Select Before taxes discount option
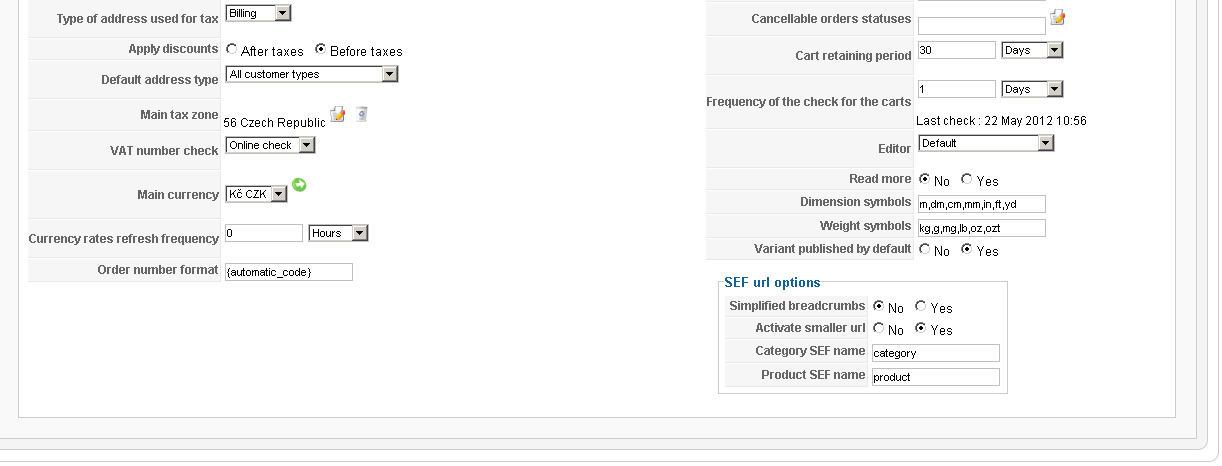 tap(321, 49)
